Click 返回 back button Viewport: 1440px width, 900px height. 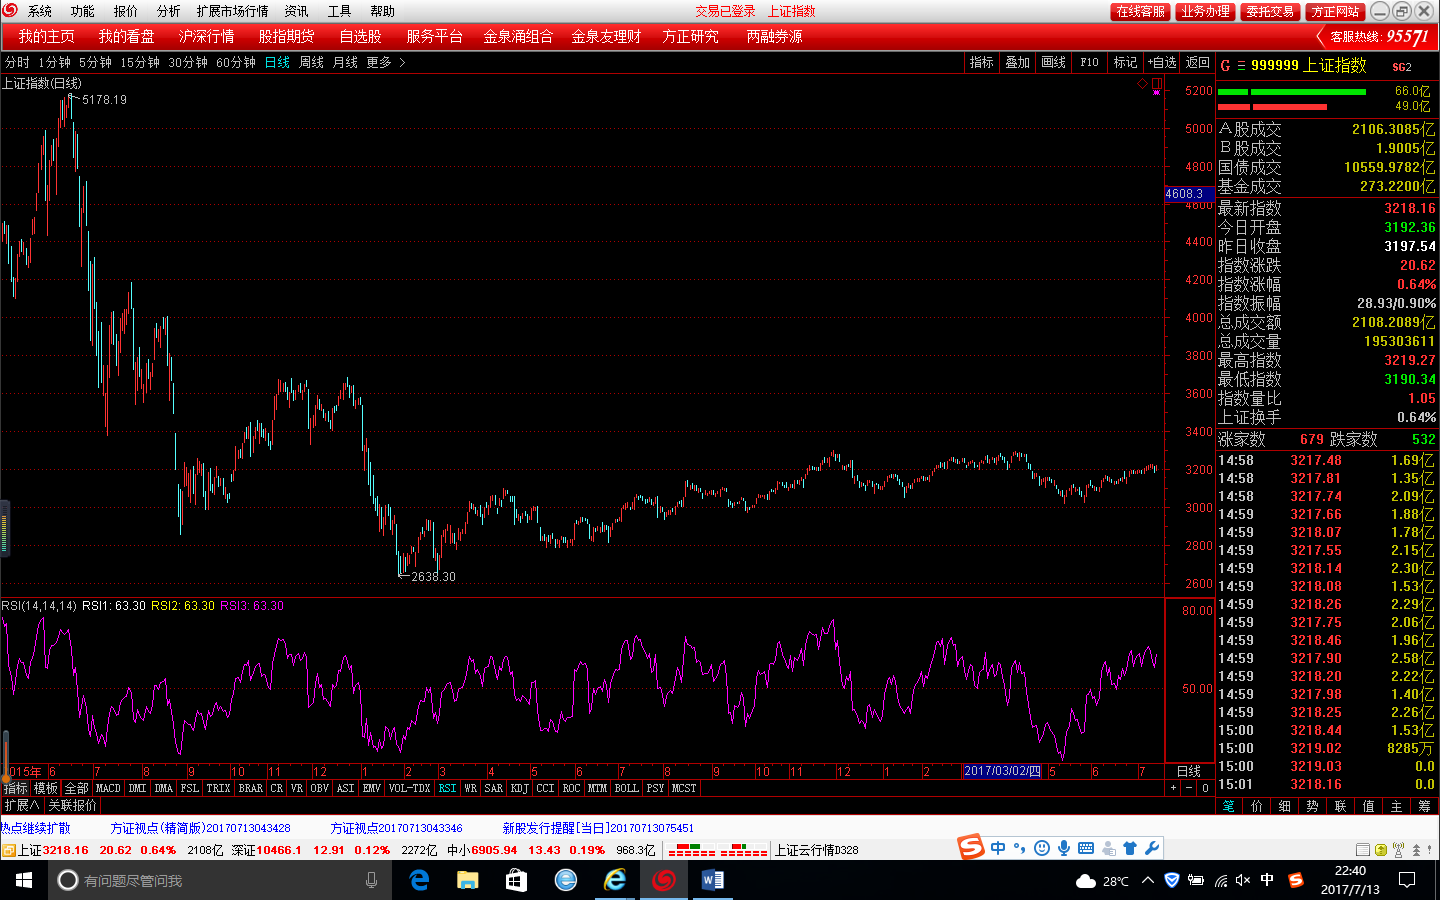click(1197, 62)
